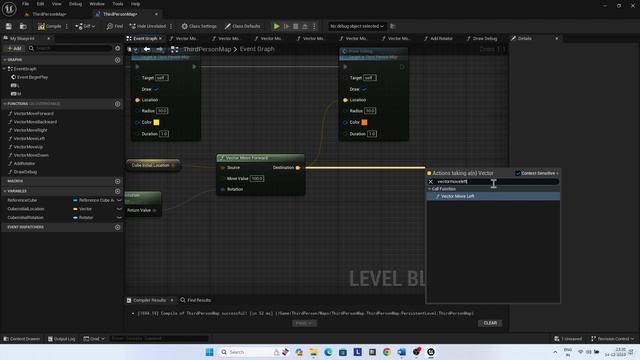The width and height of the screenshot is (640, 360).
Task: Select the VectorMoveLeft function in list
Action: point(29,138)
